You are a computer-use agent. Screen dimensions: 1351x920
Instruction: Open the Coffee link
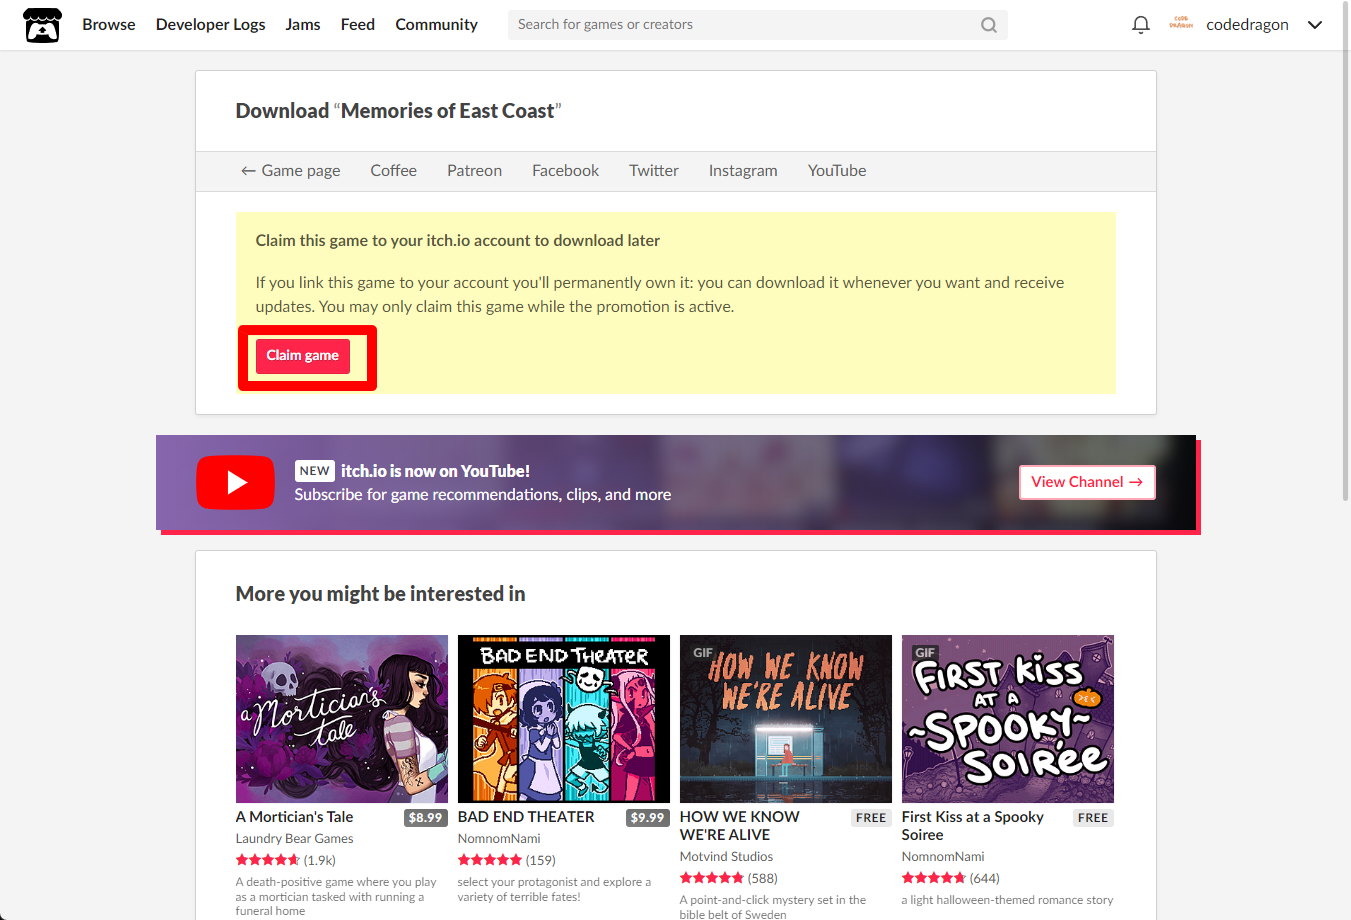(x=394, y=171)
